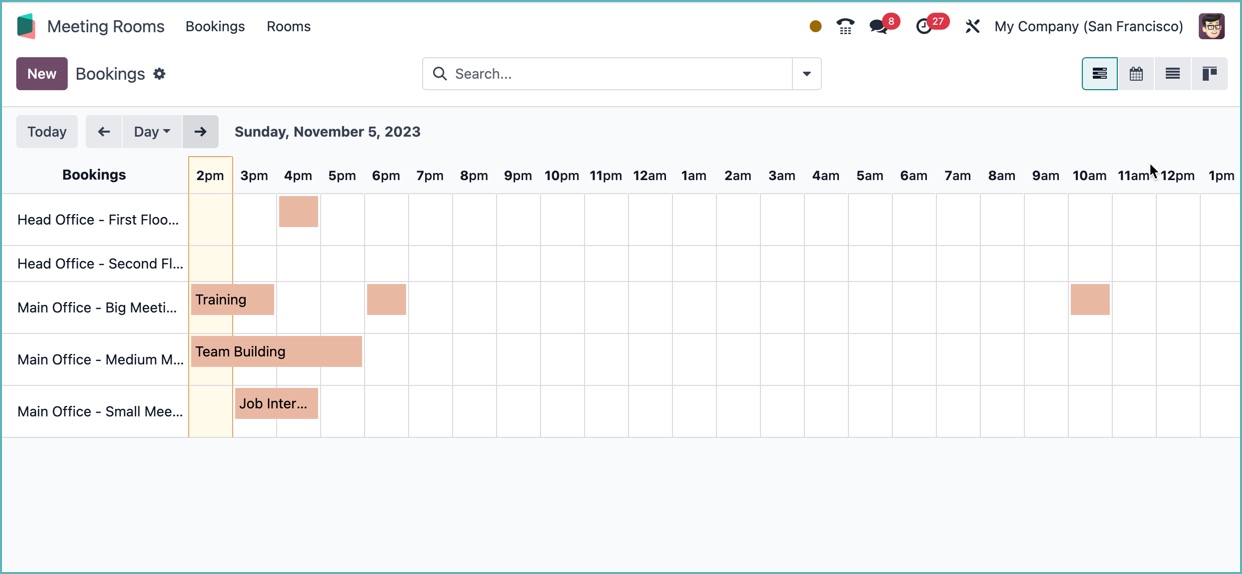Switch to List view icon
Viewport: 1242px width, 574px height.
point(1172,74)
